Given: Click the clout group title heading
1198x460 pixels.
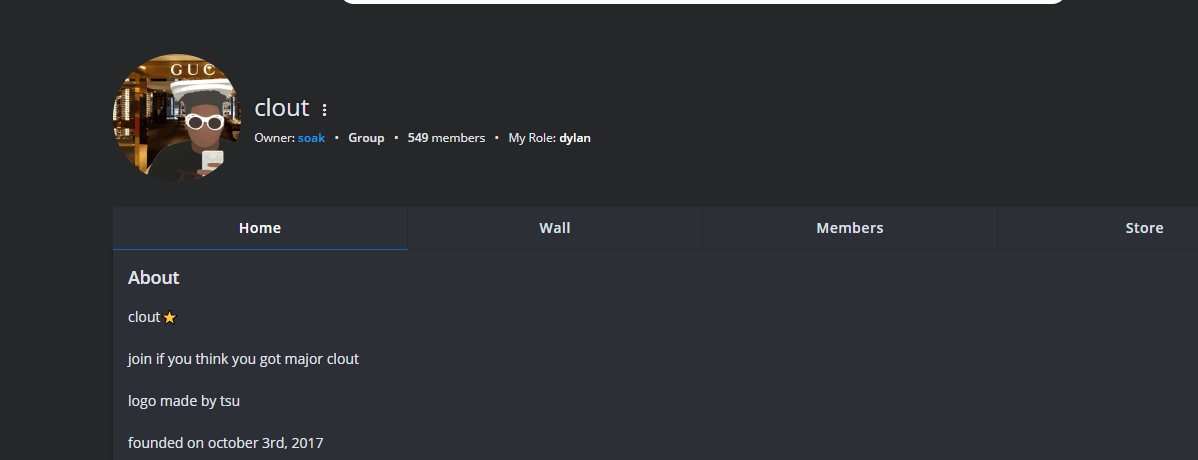Looking at the screenshot, I should [x=282, y=108].
